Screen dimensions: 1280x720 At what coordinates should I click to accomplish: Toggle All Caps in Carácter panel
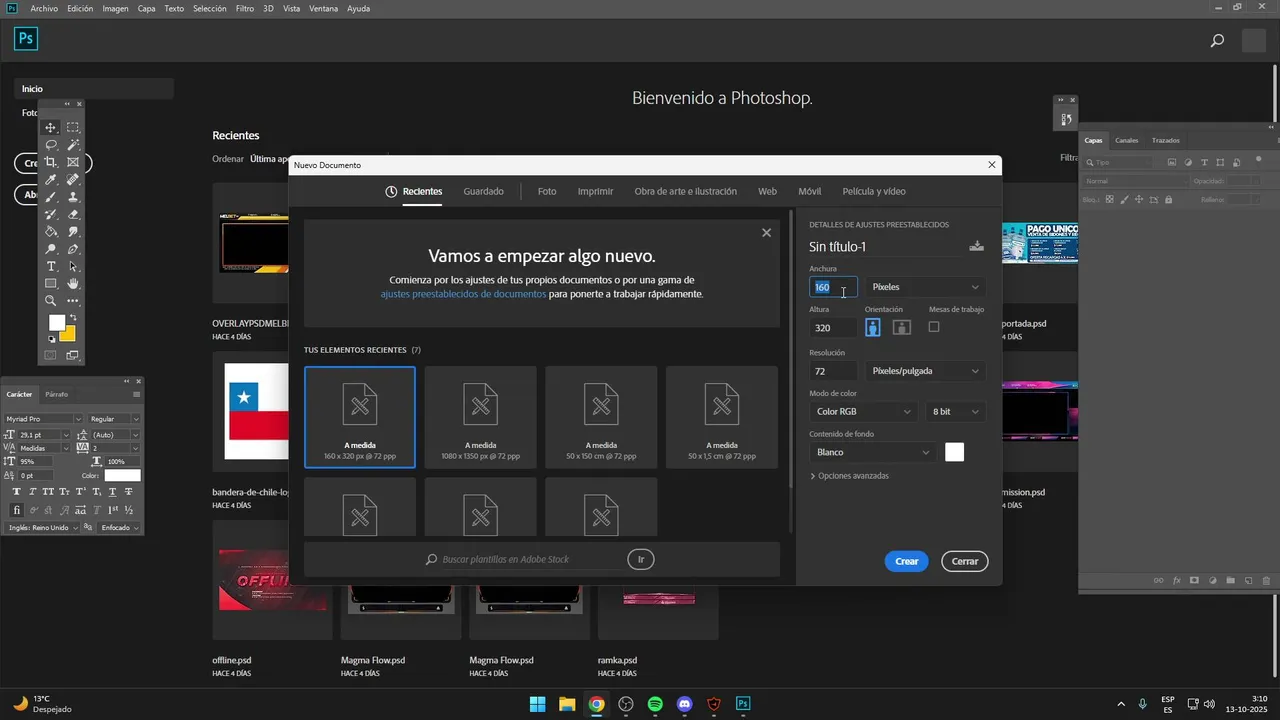point(48,492)
